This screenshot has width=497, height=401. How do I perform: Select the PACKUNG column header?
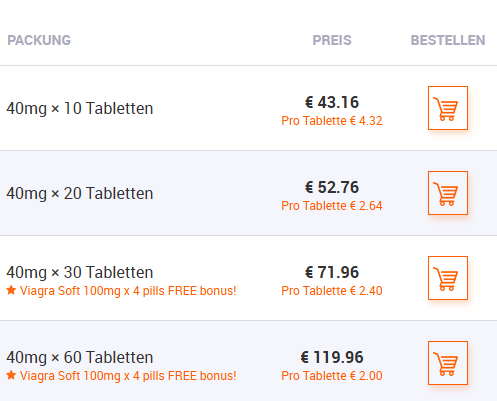(39, 40)
